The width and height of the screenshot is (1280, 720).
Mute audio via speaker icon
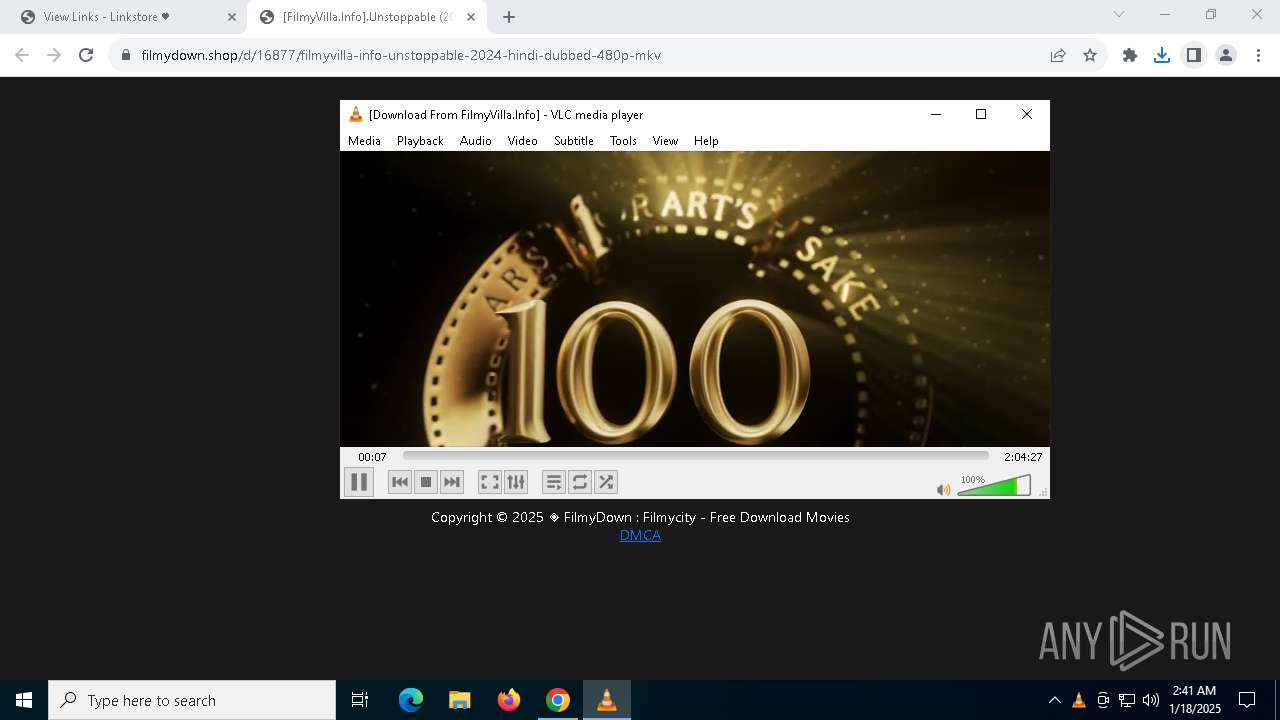(943, 489)
